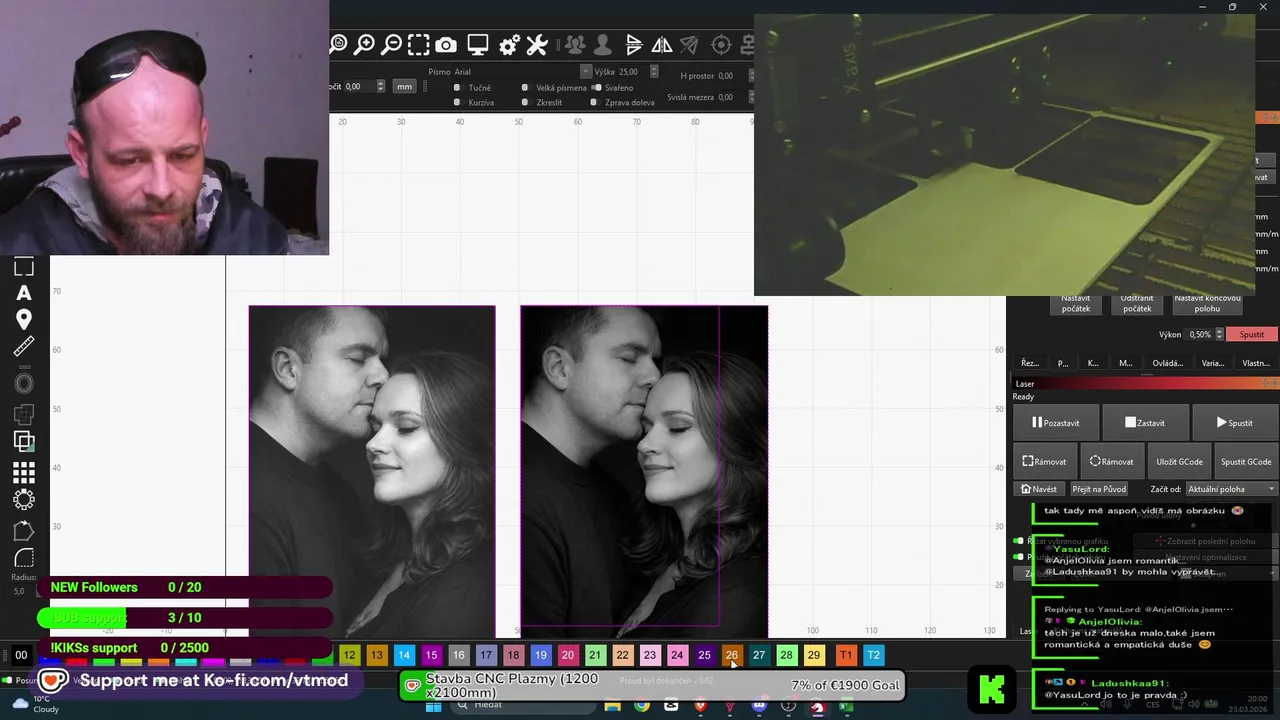This screenshot has width=1280, height=720.
Task: Switch to the M... panel tab
Action: tap(1125, 363)
